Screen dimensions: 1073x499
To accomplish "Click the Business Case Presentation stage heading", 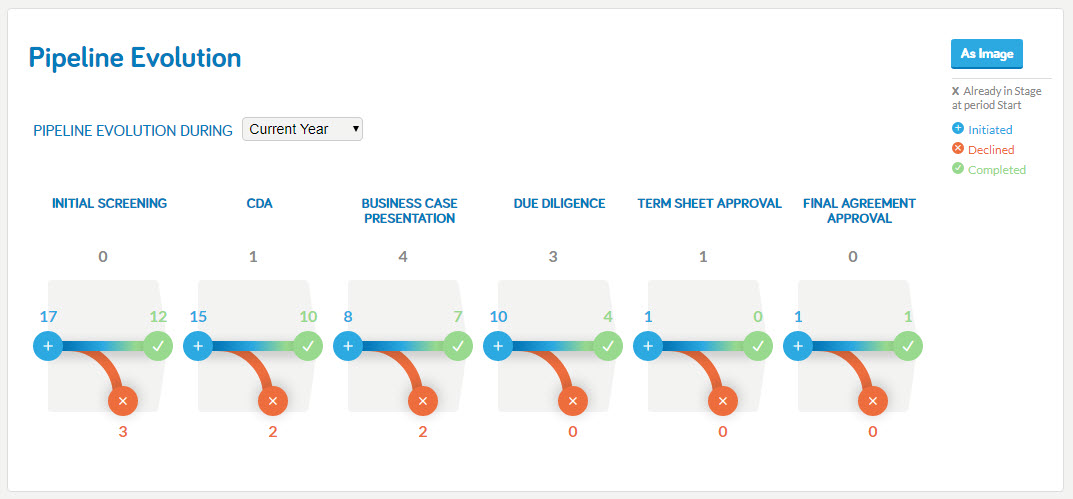I will (409, 211).
